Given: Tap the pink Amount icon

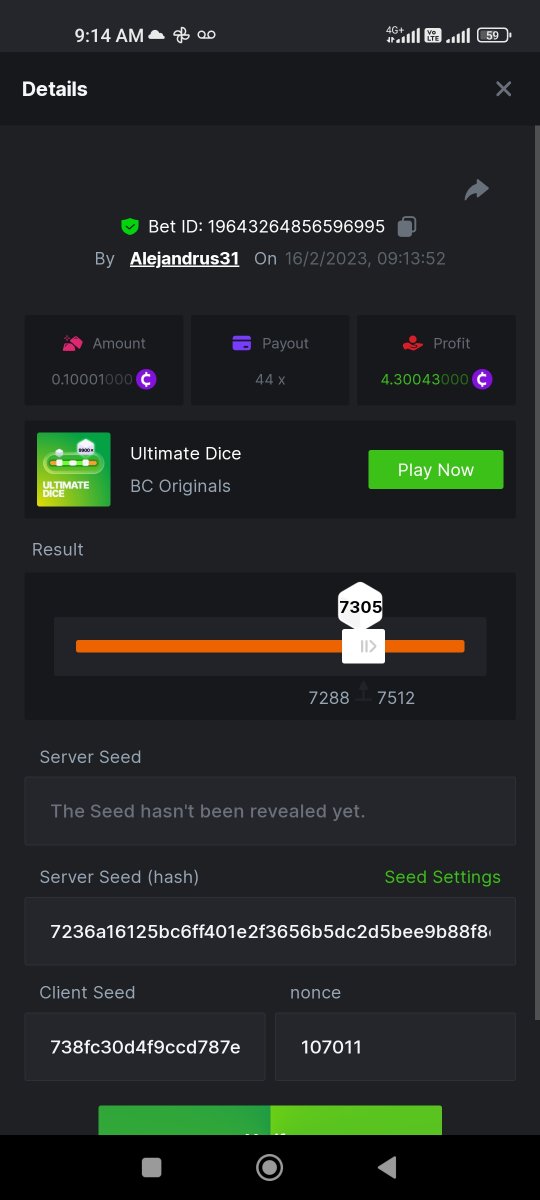Looking at the screenshot, I should (x=72, y=343).
